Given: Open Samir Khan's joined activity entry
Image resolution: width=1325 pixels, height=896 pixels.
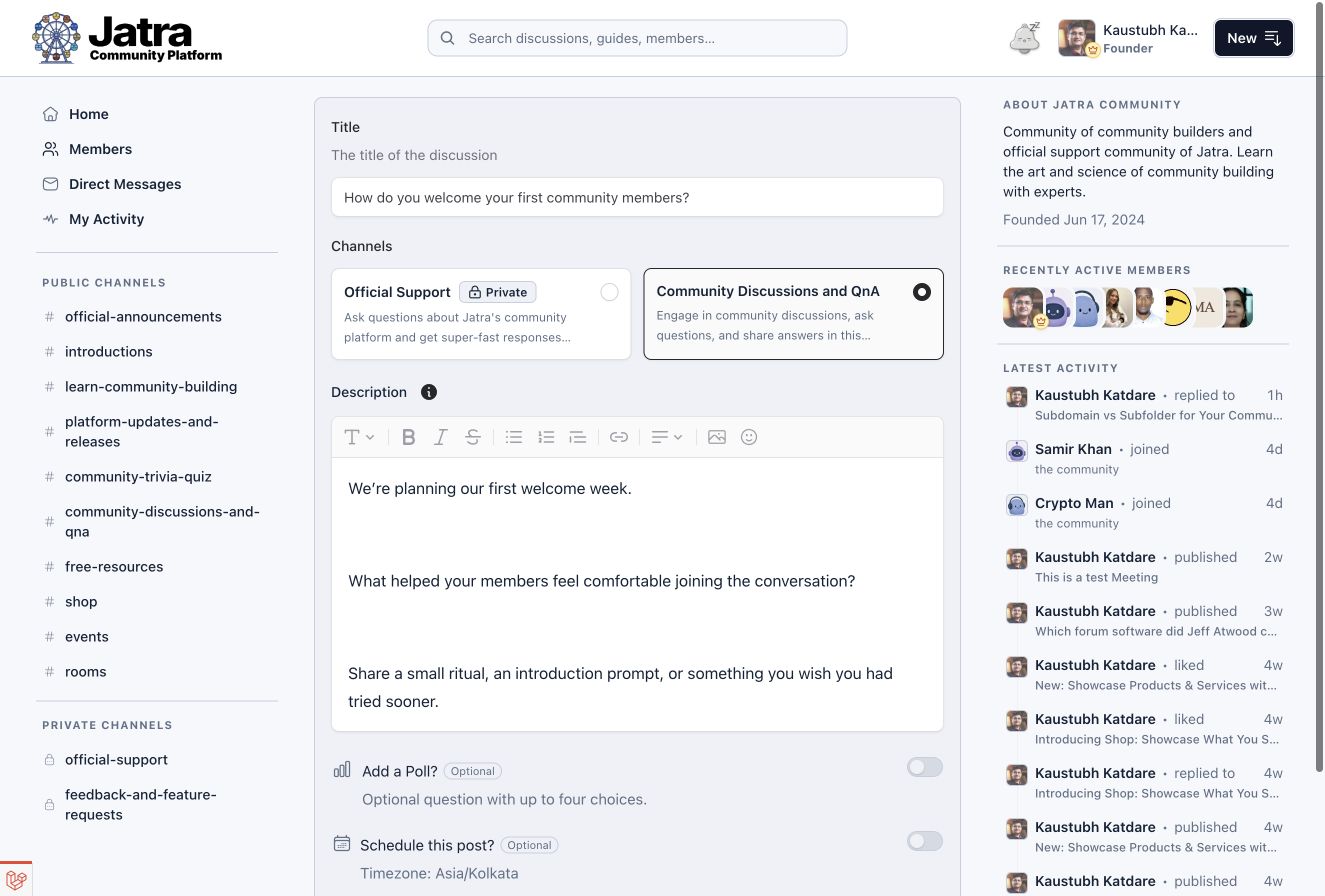Looking at the screenshot, I should pos(1144,459).
